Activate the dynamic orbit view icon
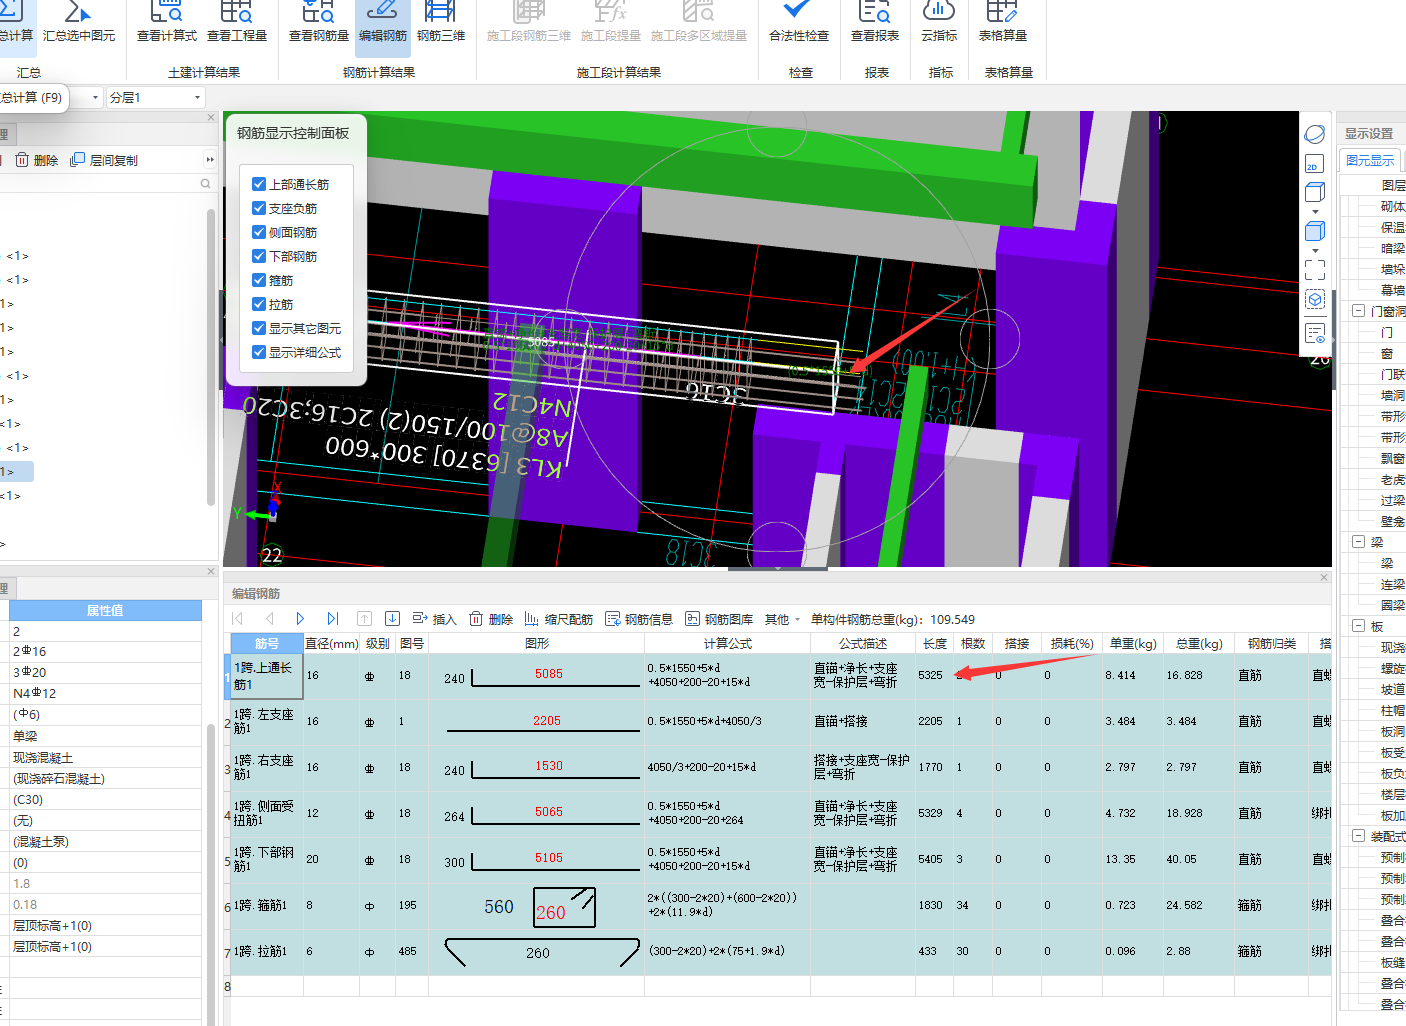This screenshot has width=1406, height=1026. [x=1315, y=134]
